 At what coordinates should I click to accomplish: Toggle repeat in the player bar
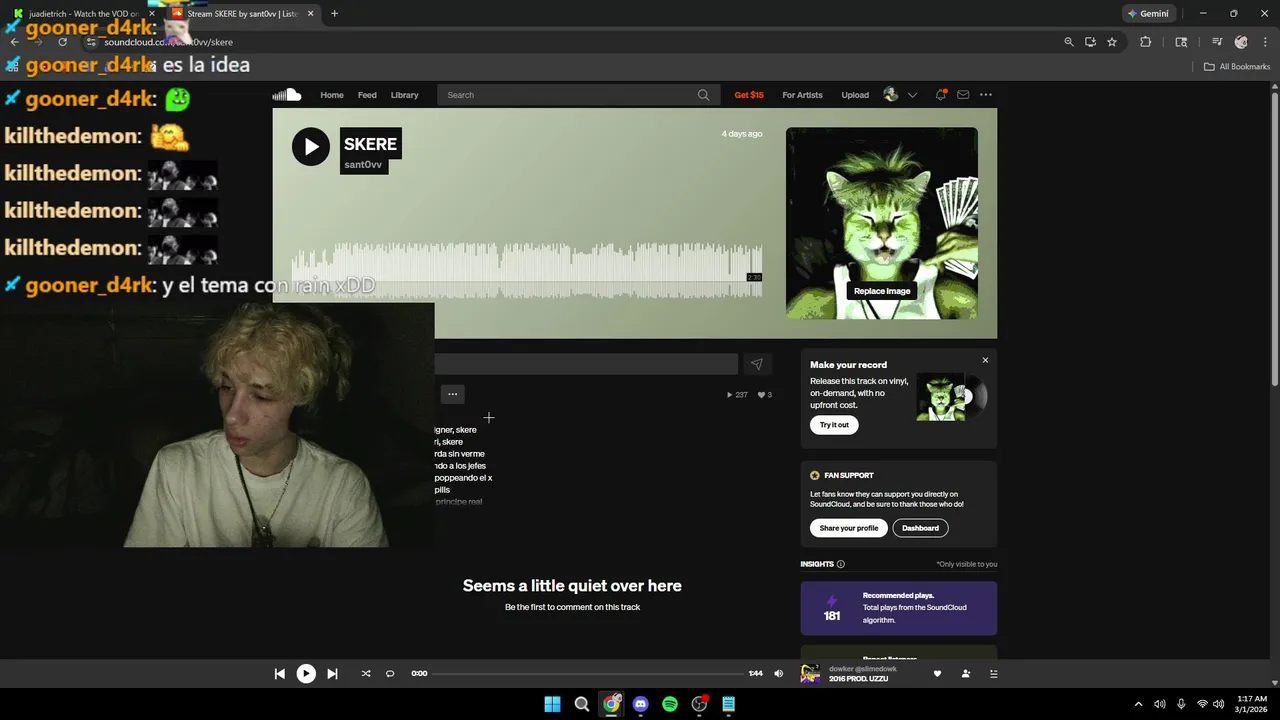(390, 674)
